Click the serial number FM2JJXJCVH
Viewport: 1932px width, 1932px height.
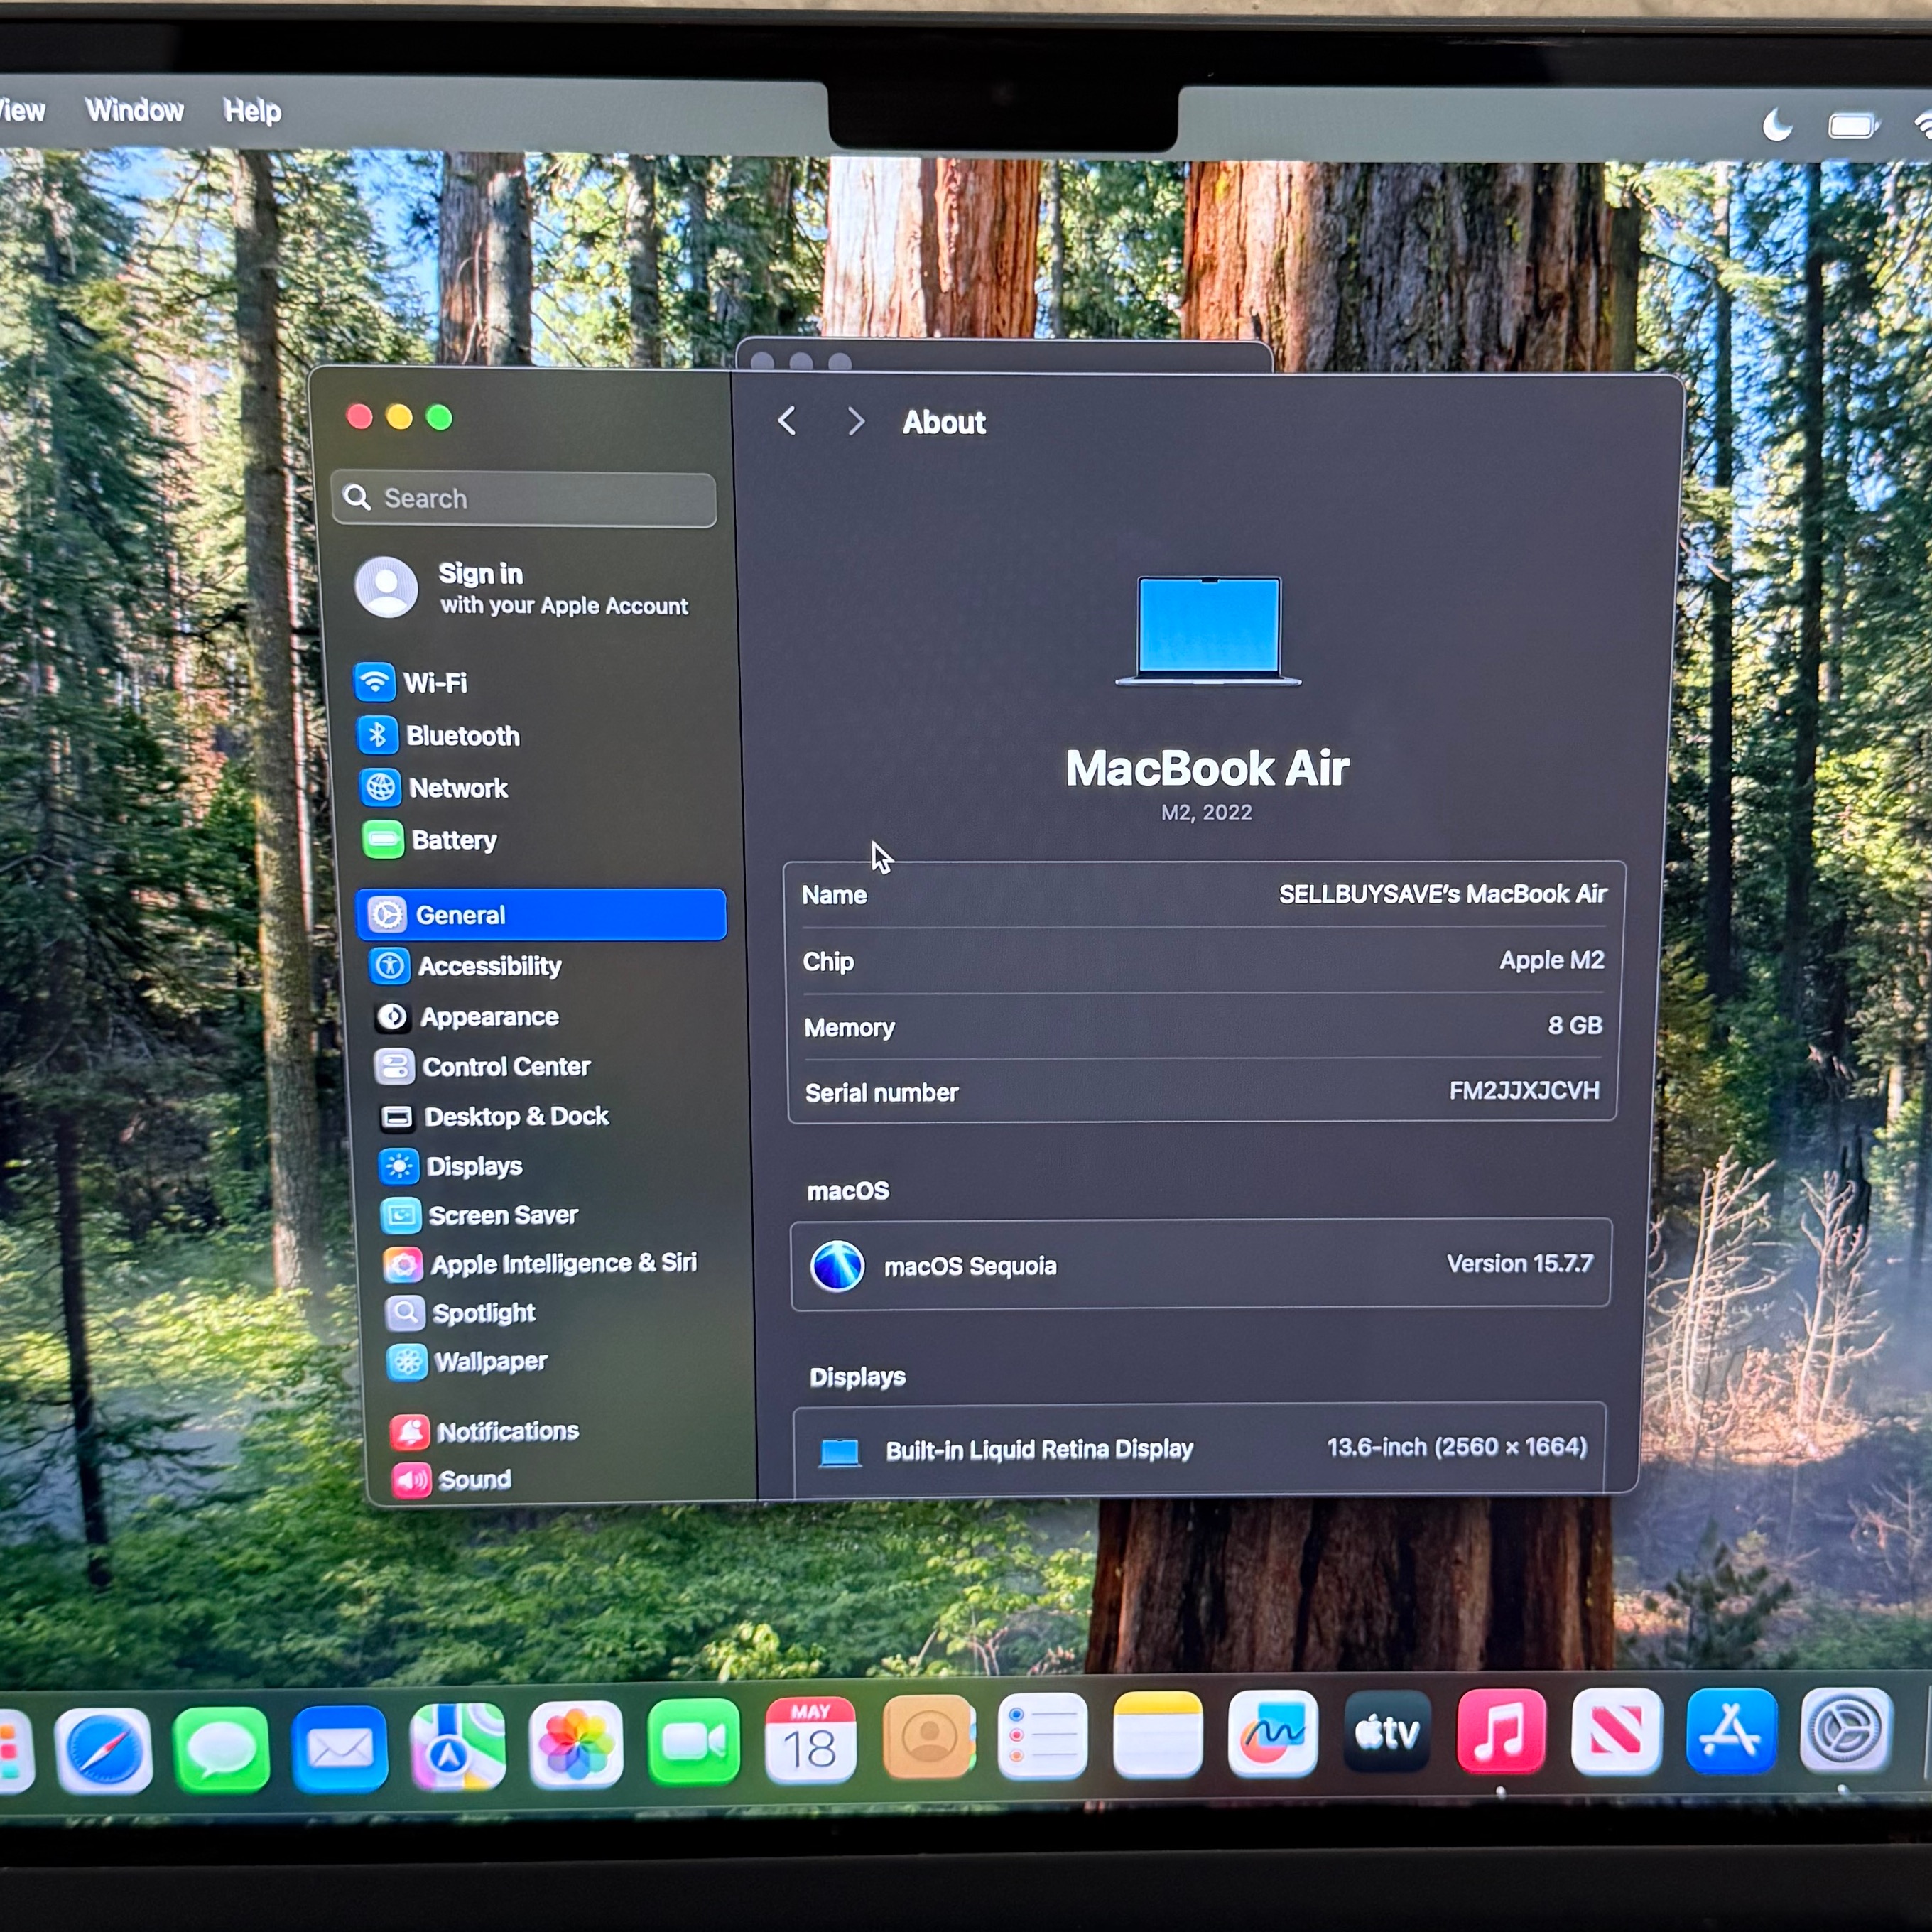click(1524, 1090)
